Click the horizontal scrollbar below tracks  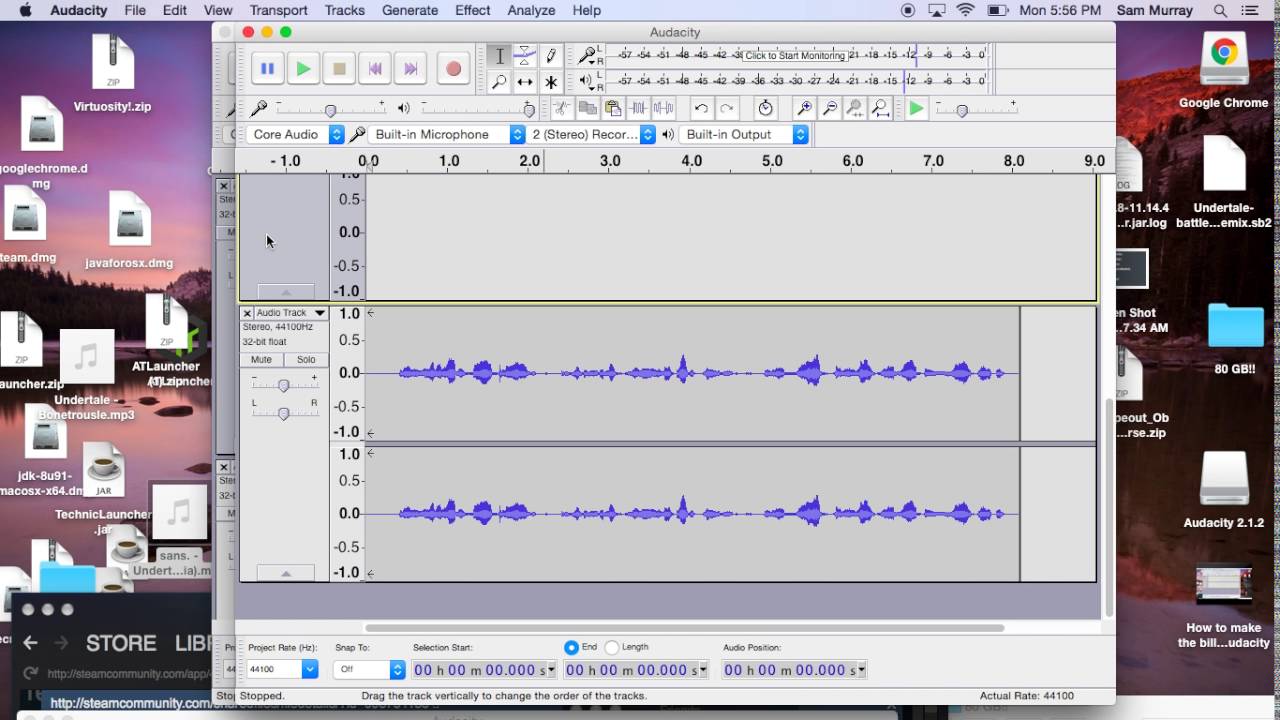683,628
